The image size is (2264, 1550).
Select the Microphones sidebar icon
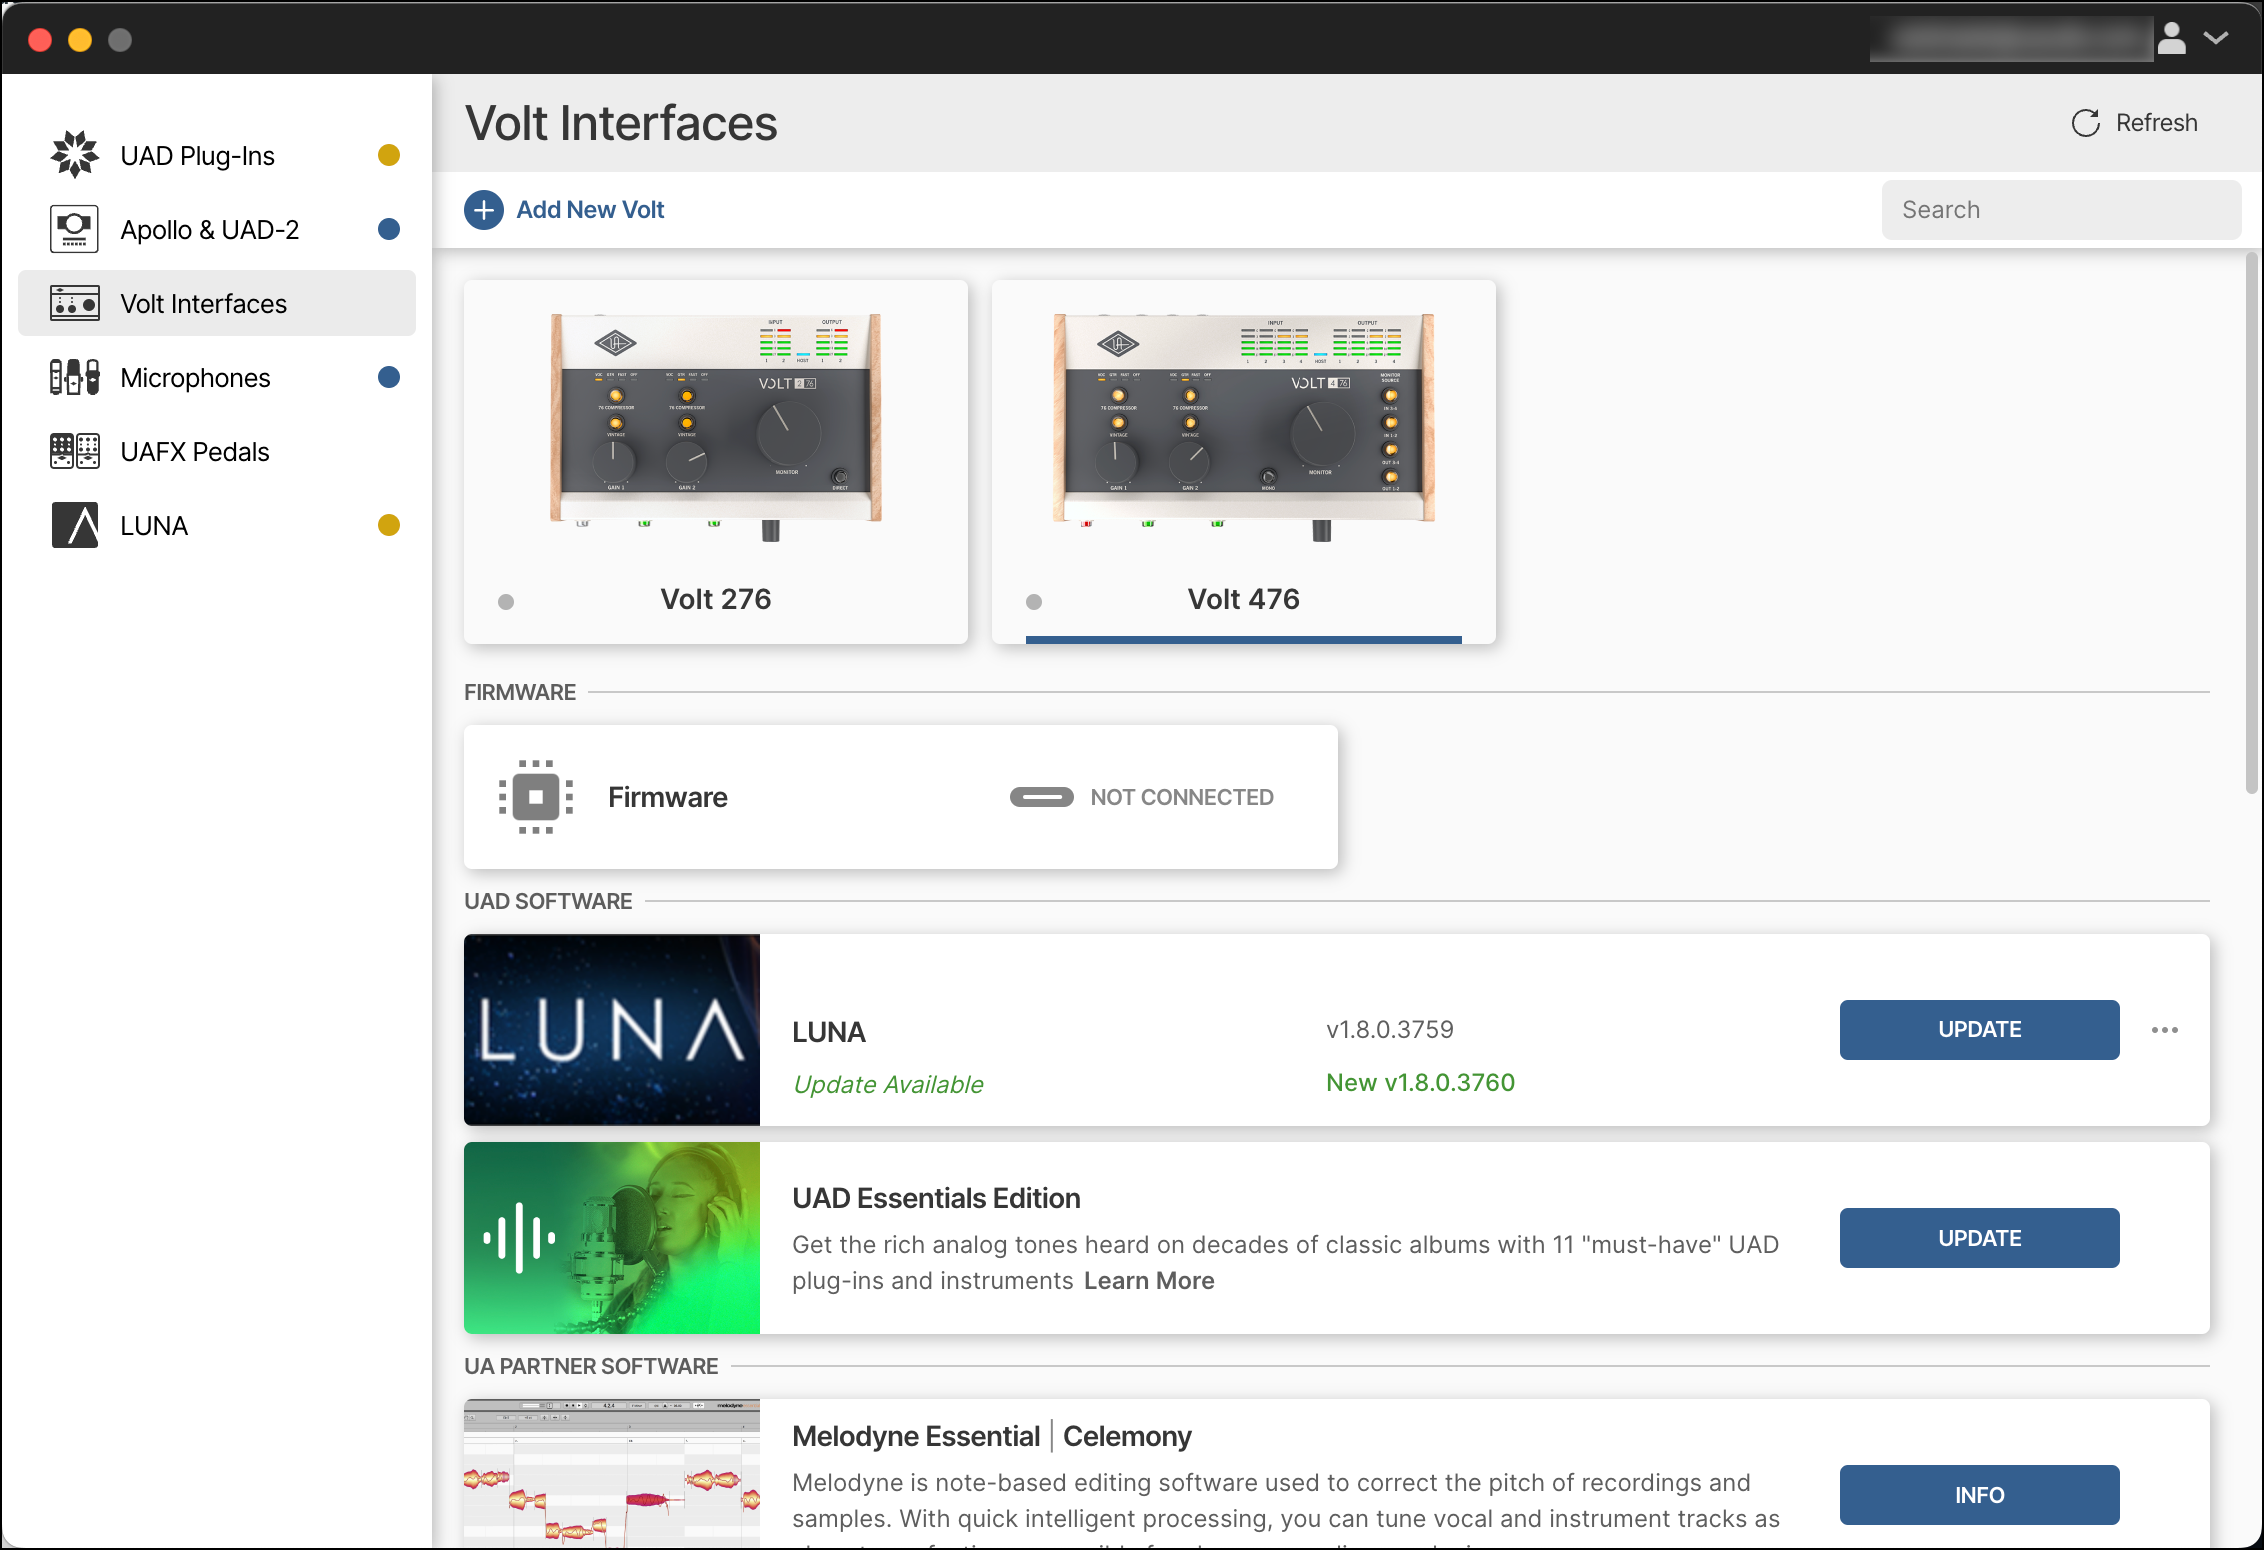tap(75, 377)
